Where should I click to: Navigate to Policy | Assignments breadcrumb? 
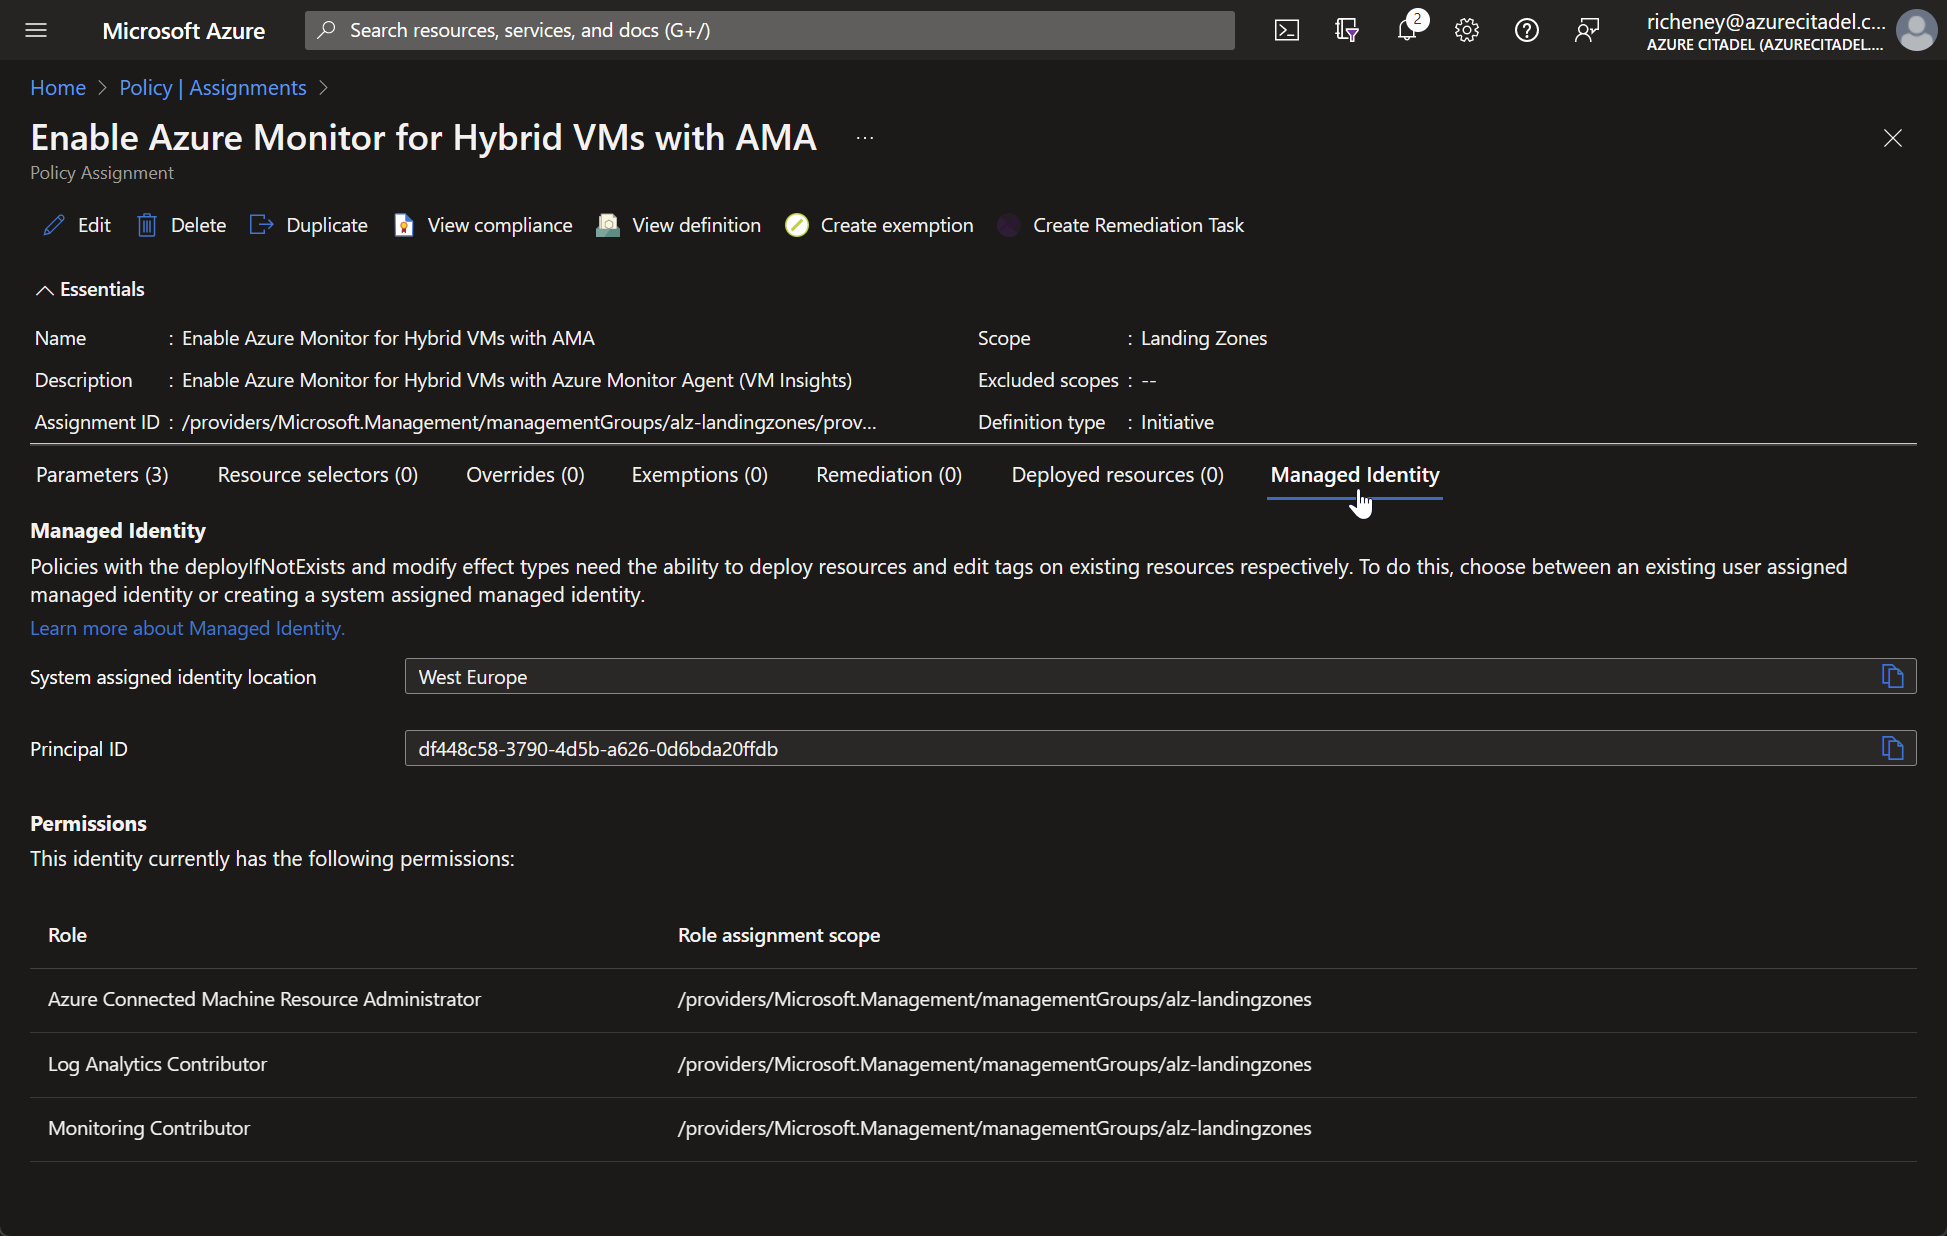(x=212, y=88)
